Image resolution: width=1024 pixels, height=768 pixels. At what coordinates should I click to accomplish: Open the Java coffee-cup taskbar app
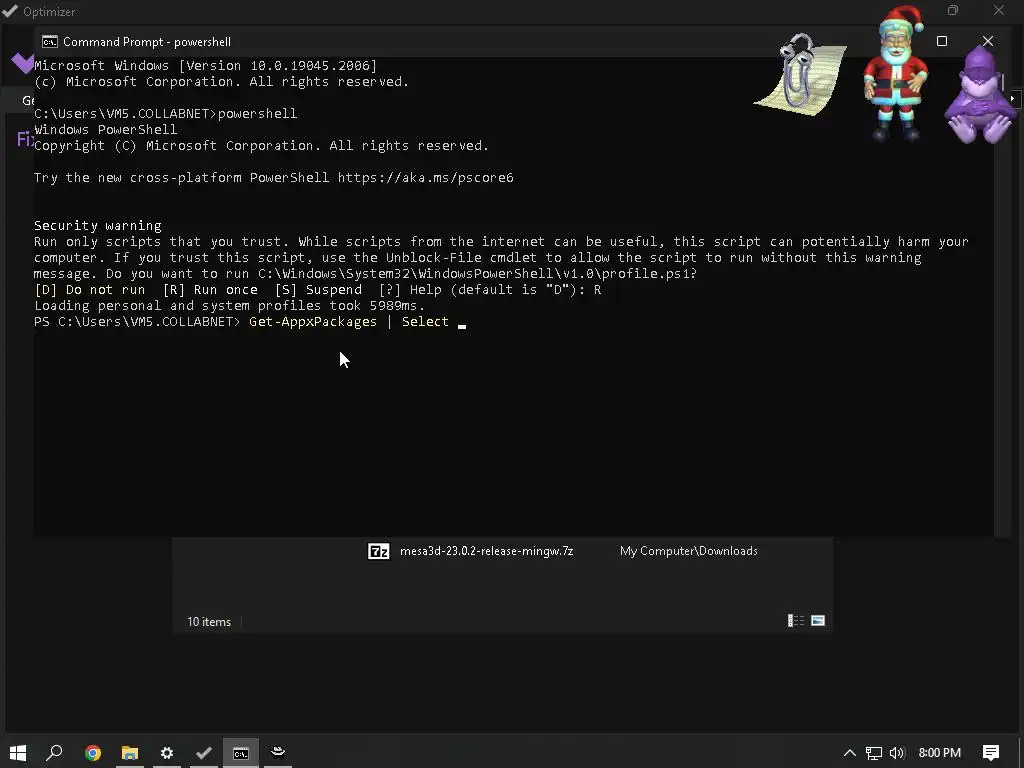[x=278, y=752]
